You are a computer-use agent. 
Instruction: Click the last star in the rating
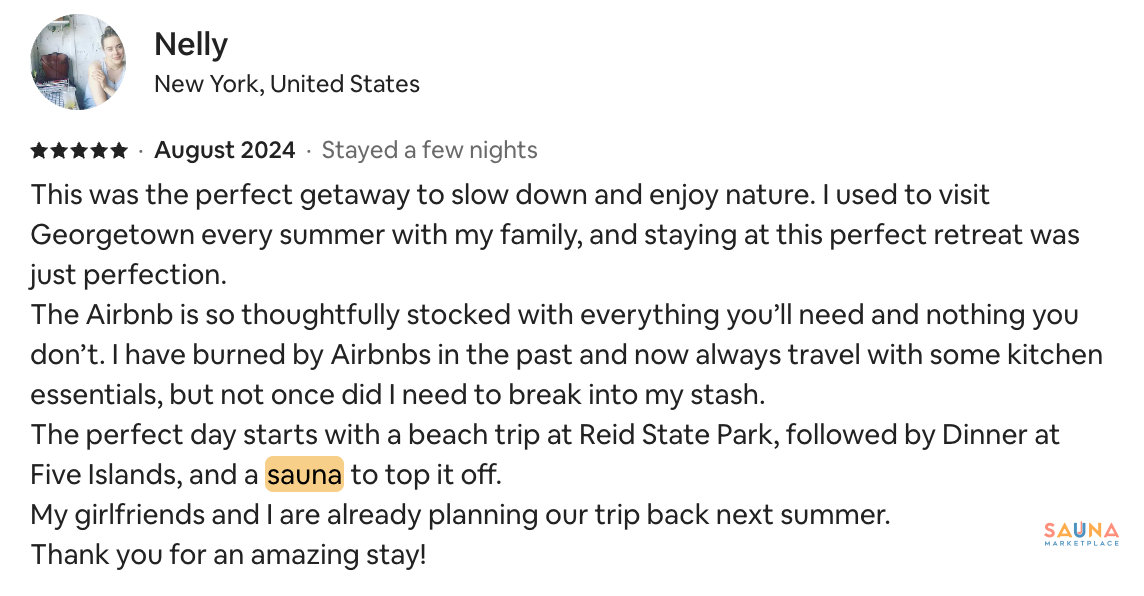pos(119,150)
